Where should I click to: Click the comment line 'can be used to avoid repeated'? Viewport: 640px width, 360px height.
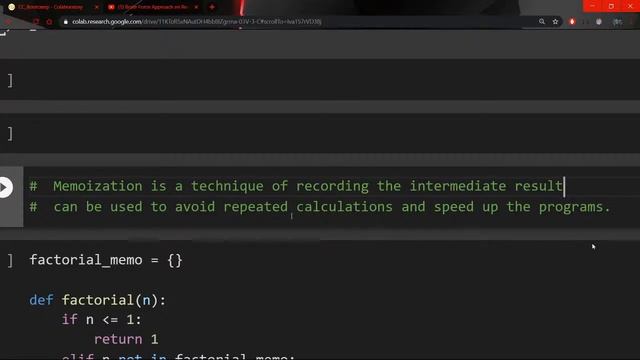[320, 207]
